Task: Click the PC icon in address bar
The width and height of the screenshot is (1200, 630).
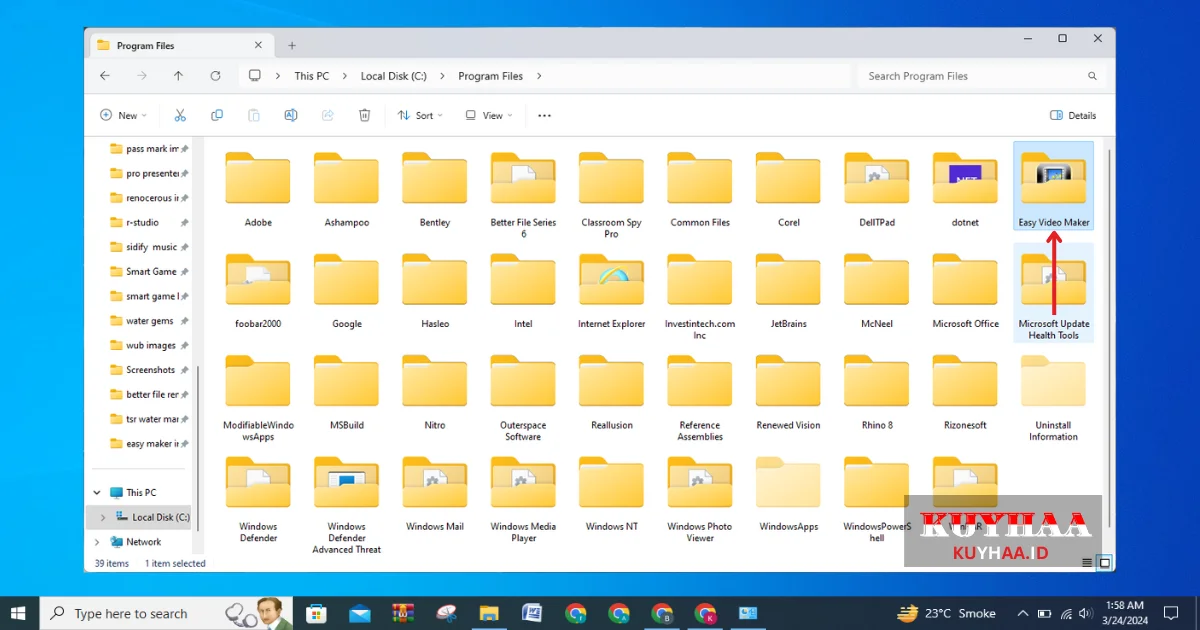Action: 255,76
